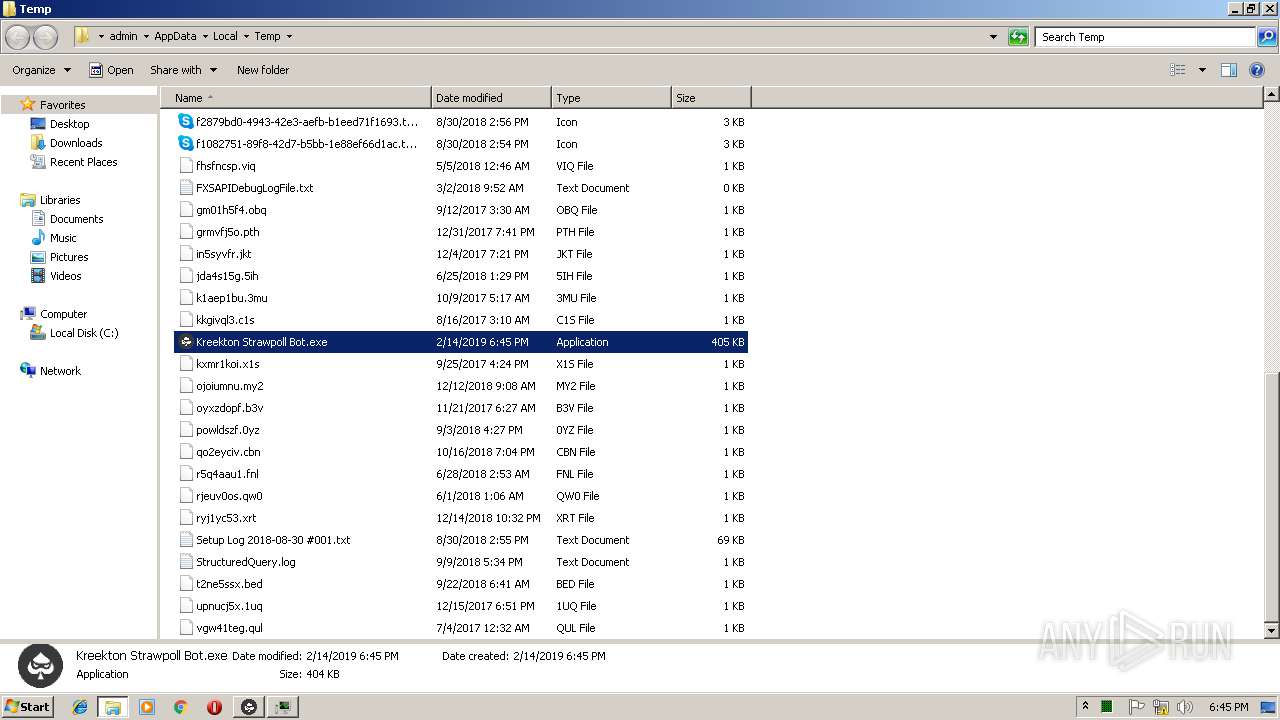Open Windows Media Player taskbar icon
Viewport: 1280px width, 720px height.
[147, 707]
